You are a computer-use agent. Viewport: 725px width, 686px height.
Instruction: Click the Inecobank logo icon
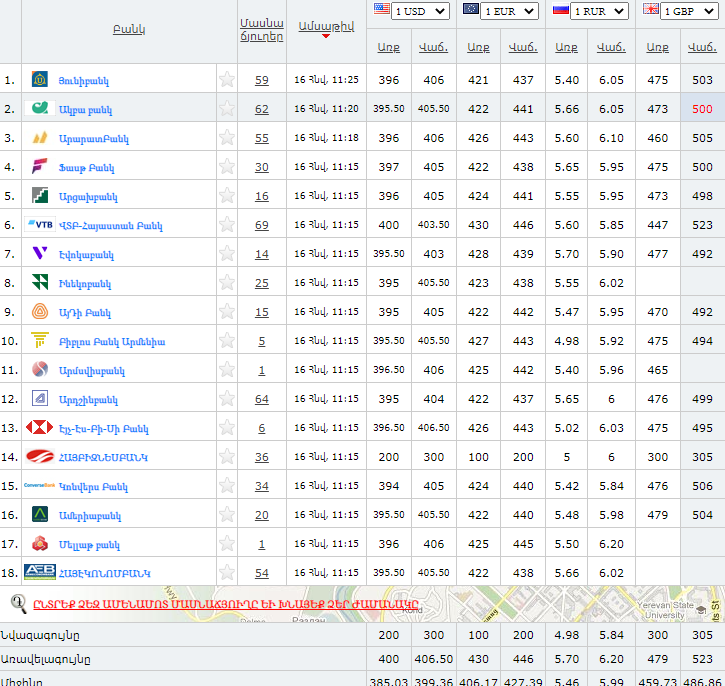[40, 282]
